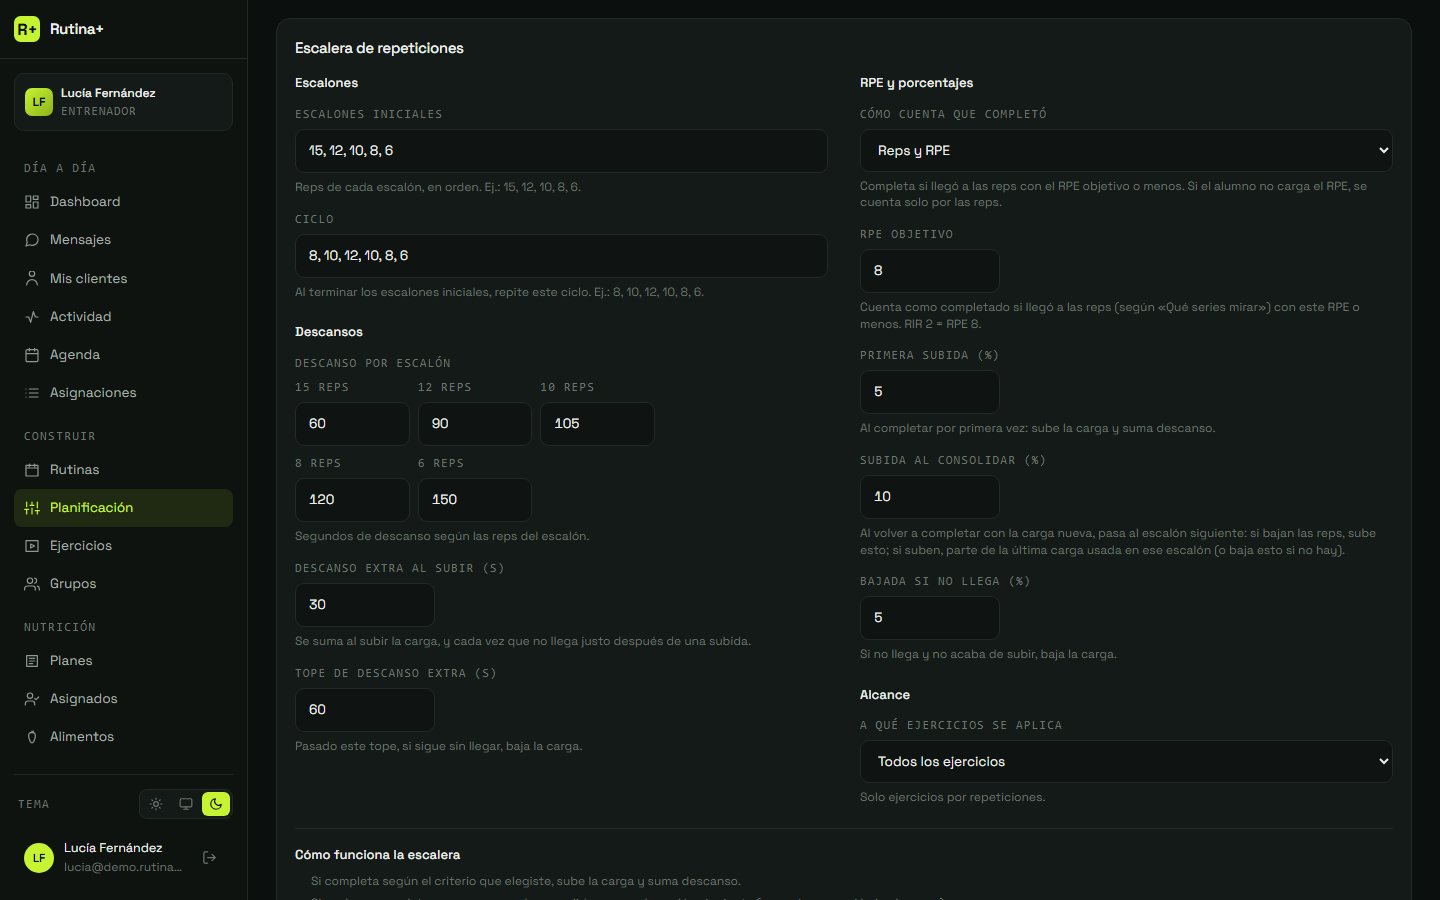
Task: Go to Planes menu item
Action: (123, 661)
